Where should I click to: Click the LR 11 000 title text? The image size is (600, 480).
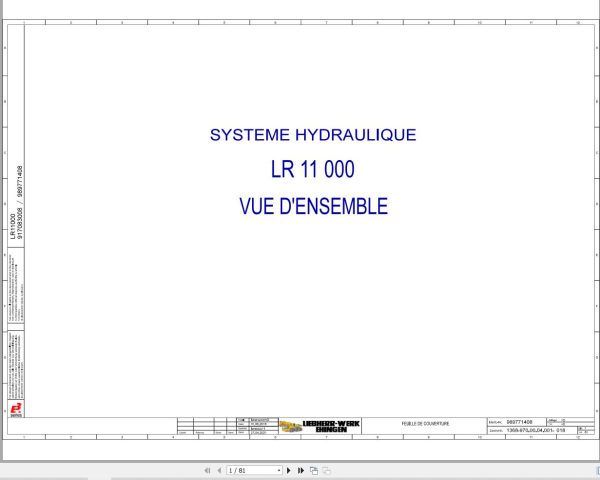313,169
